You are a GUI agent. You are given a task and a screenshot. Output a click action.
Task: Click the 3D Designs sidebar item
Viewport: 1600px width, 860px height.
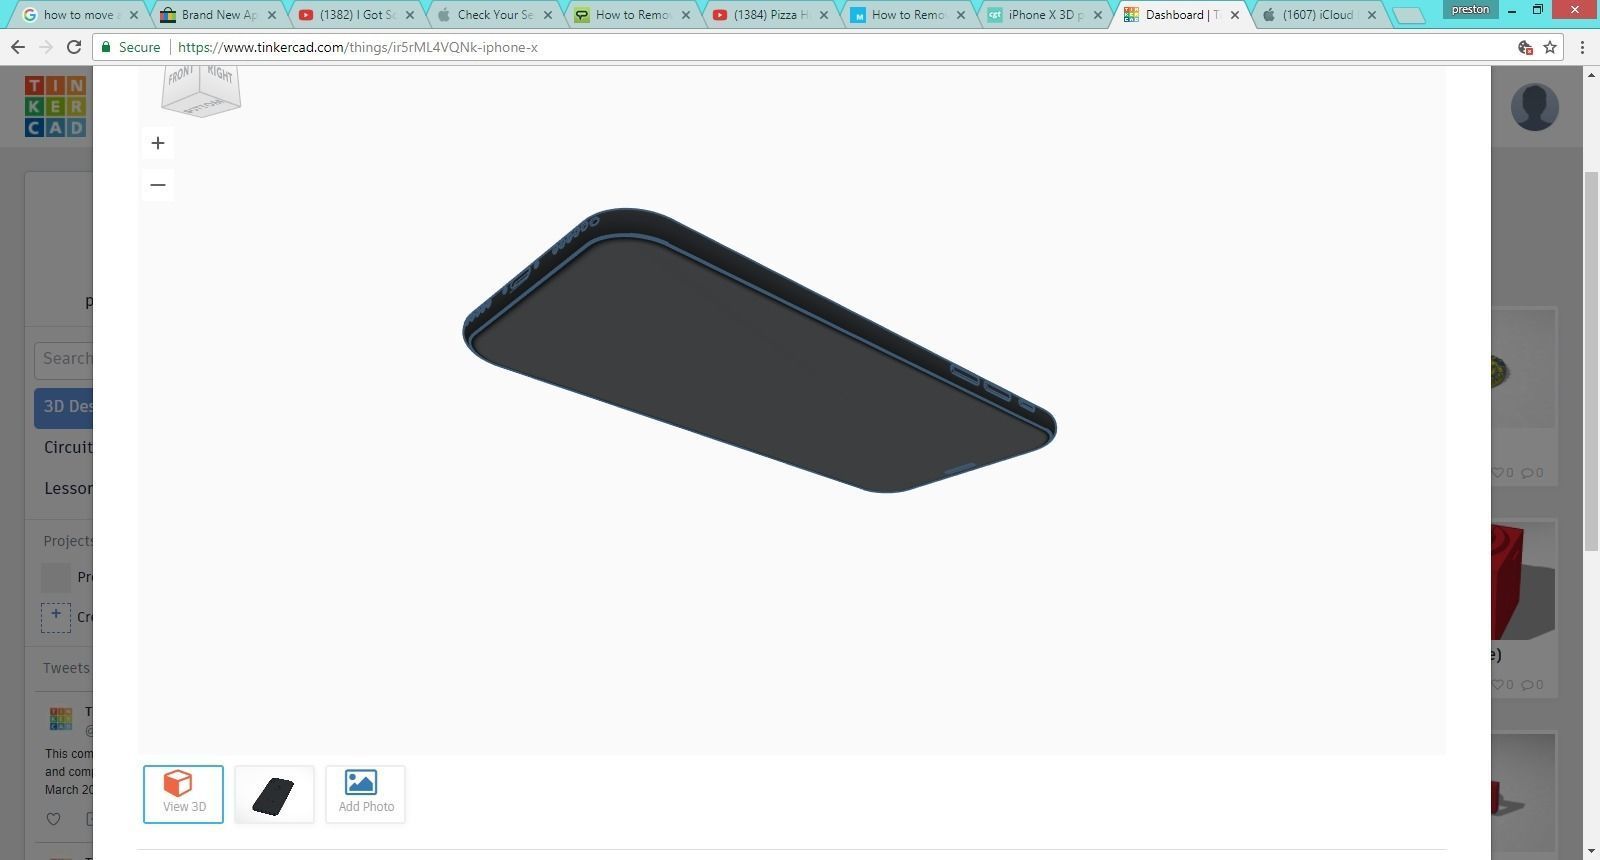coord(65,407)
